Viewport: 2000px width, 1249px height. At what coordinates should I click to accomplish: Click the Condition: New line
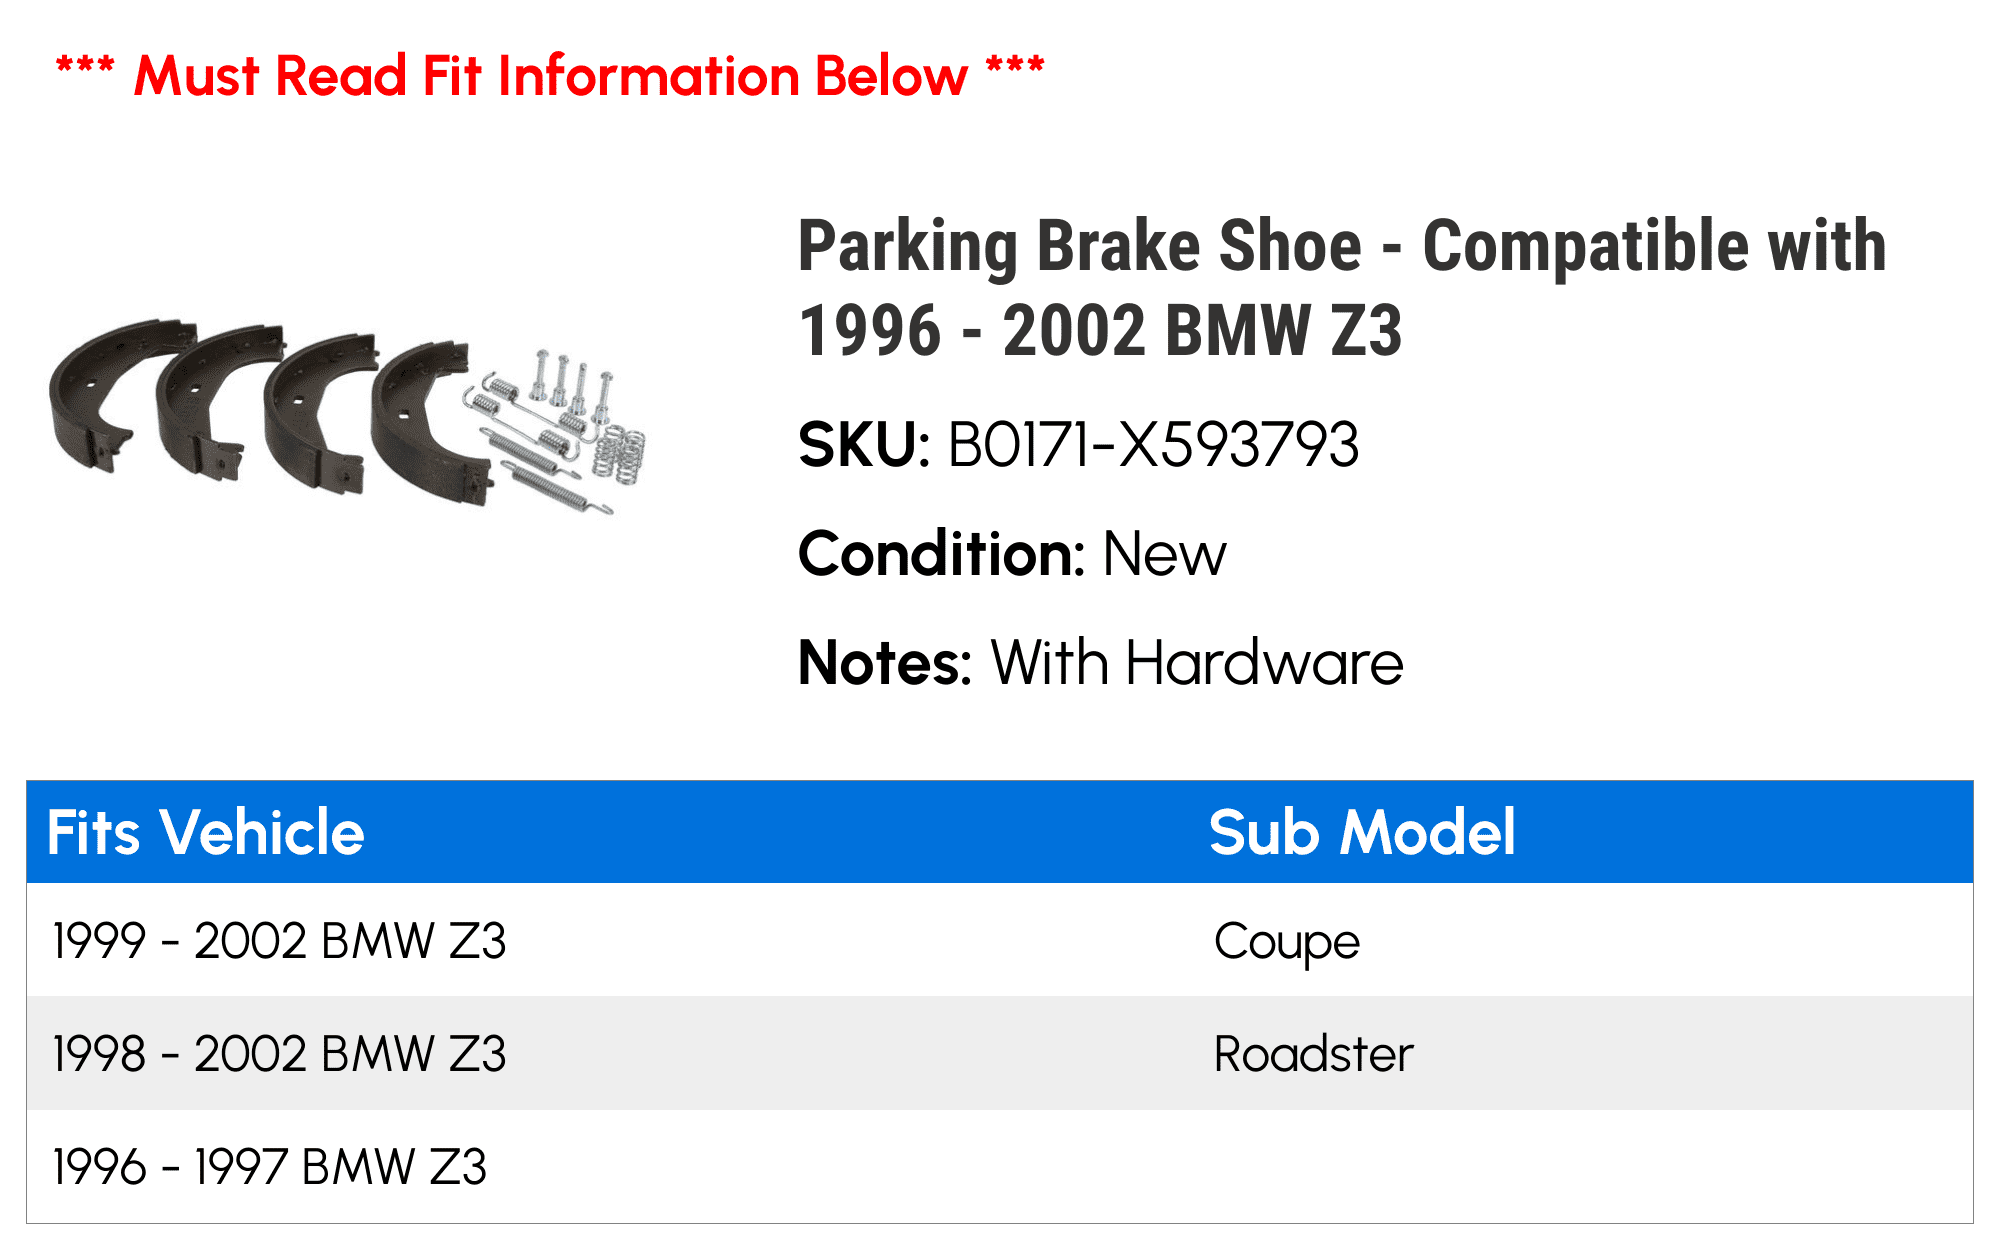click(1012, 554)
